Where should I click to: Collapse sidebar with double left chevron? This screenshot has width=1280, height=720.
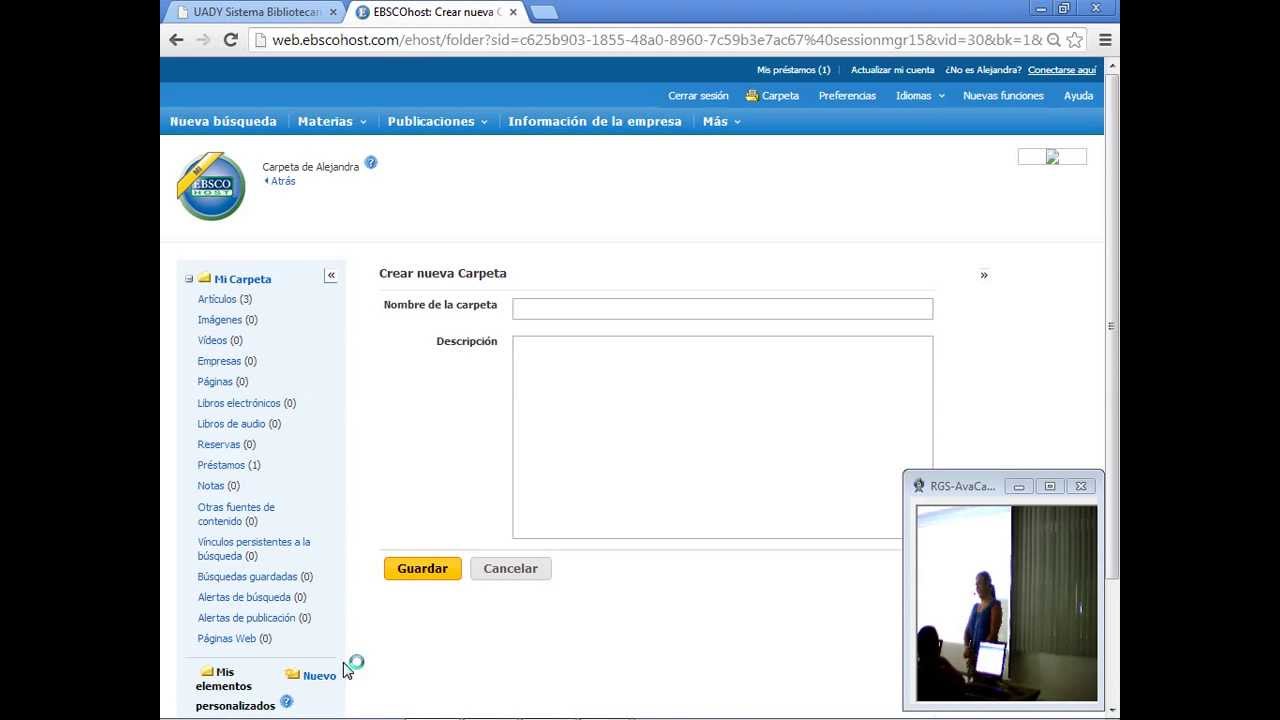tap(331, 275)
